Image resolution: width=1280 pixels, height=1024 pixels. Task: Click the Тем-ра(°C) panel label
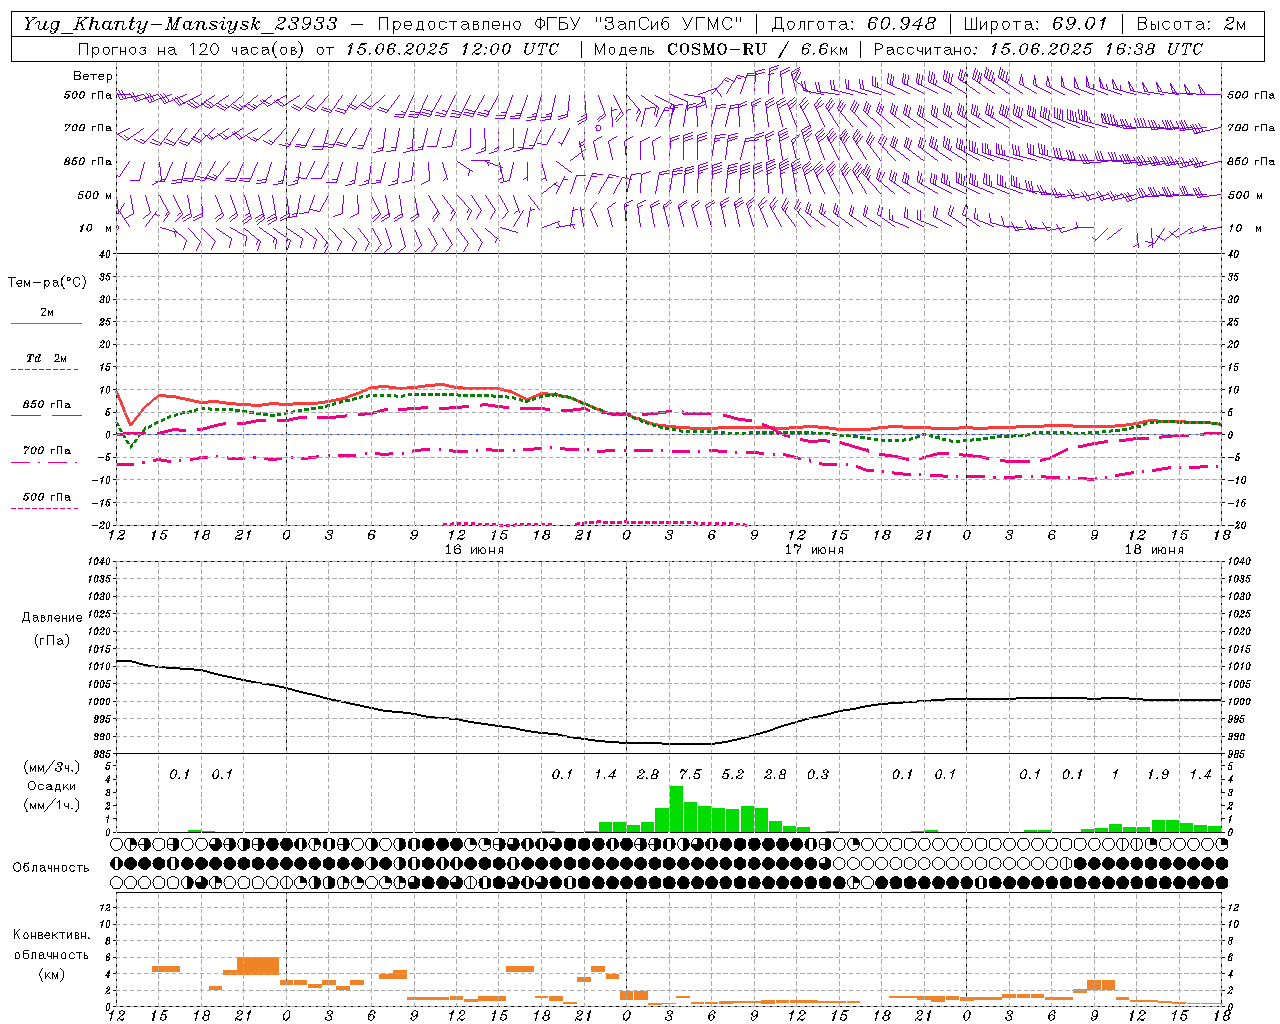click(47, 283)
